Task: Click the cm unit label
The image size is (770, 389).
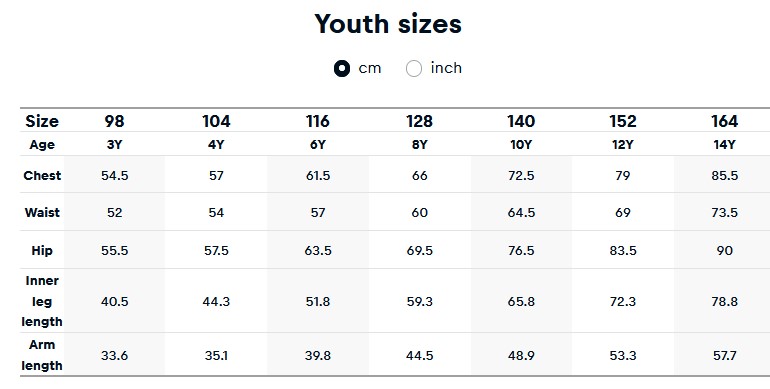Action: (x=370, y=68)
